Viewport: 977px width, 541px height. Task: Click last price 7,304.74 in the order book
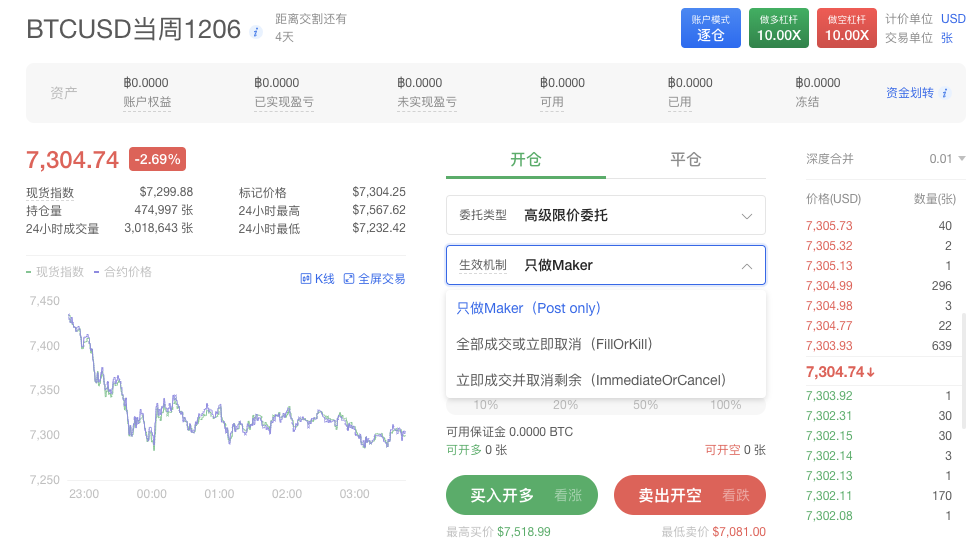click(840, 372)
